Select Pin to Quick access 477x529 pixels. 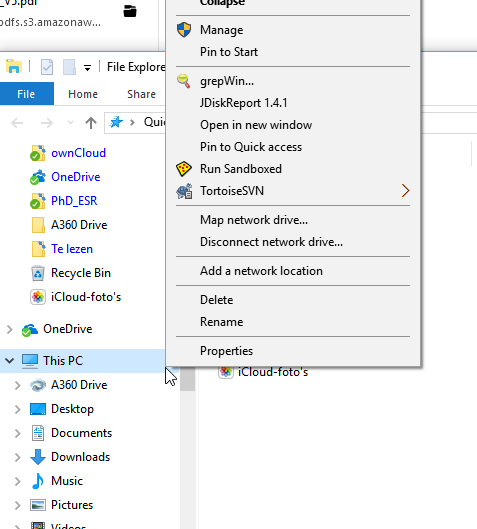292,147
